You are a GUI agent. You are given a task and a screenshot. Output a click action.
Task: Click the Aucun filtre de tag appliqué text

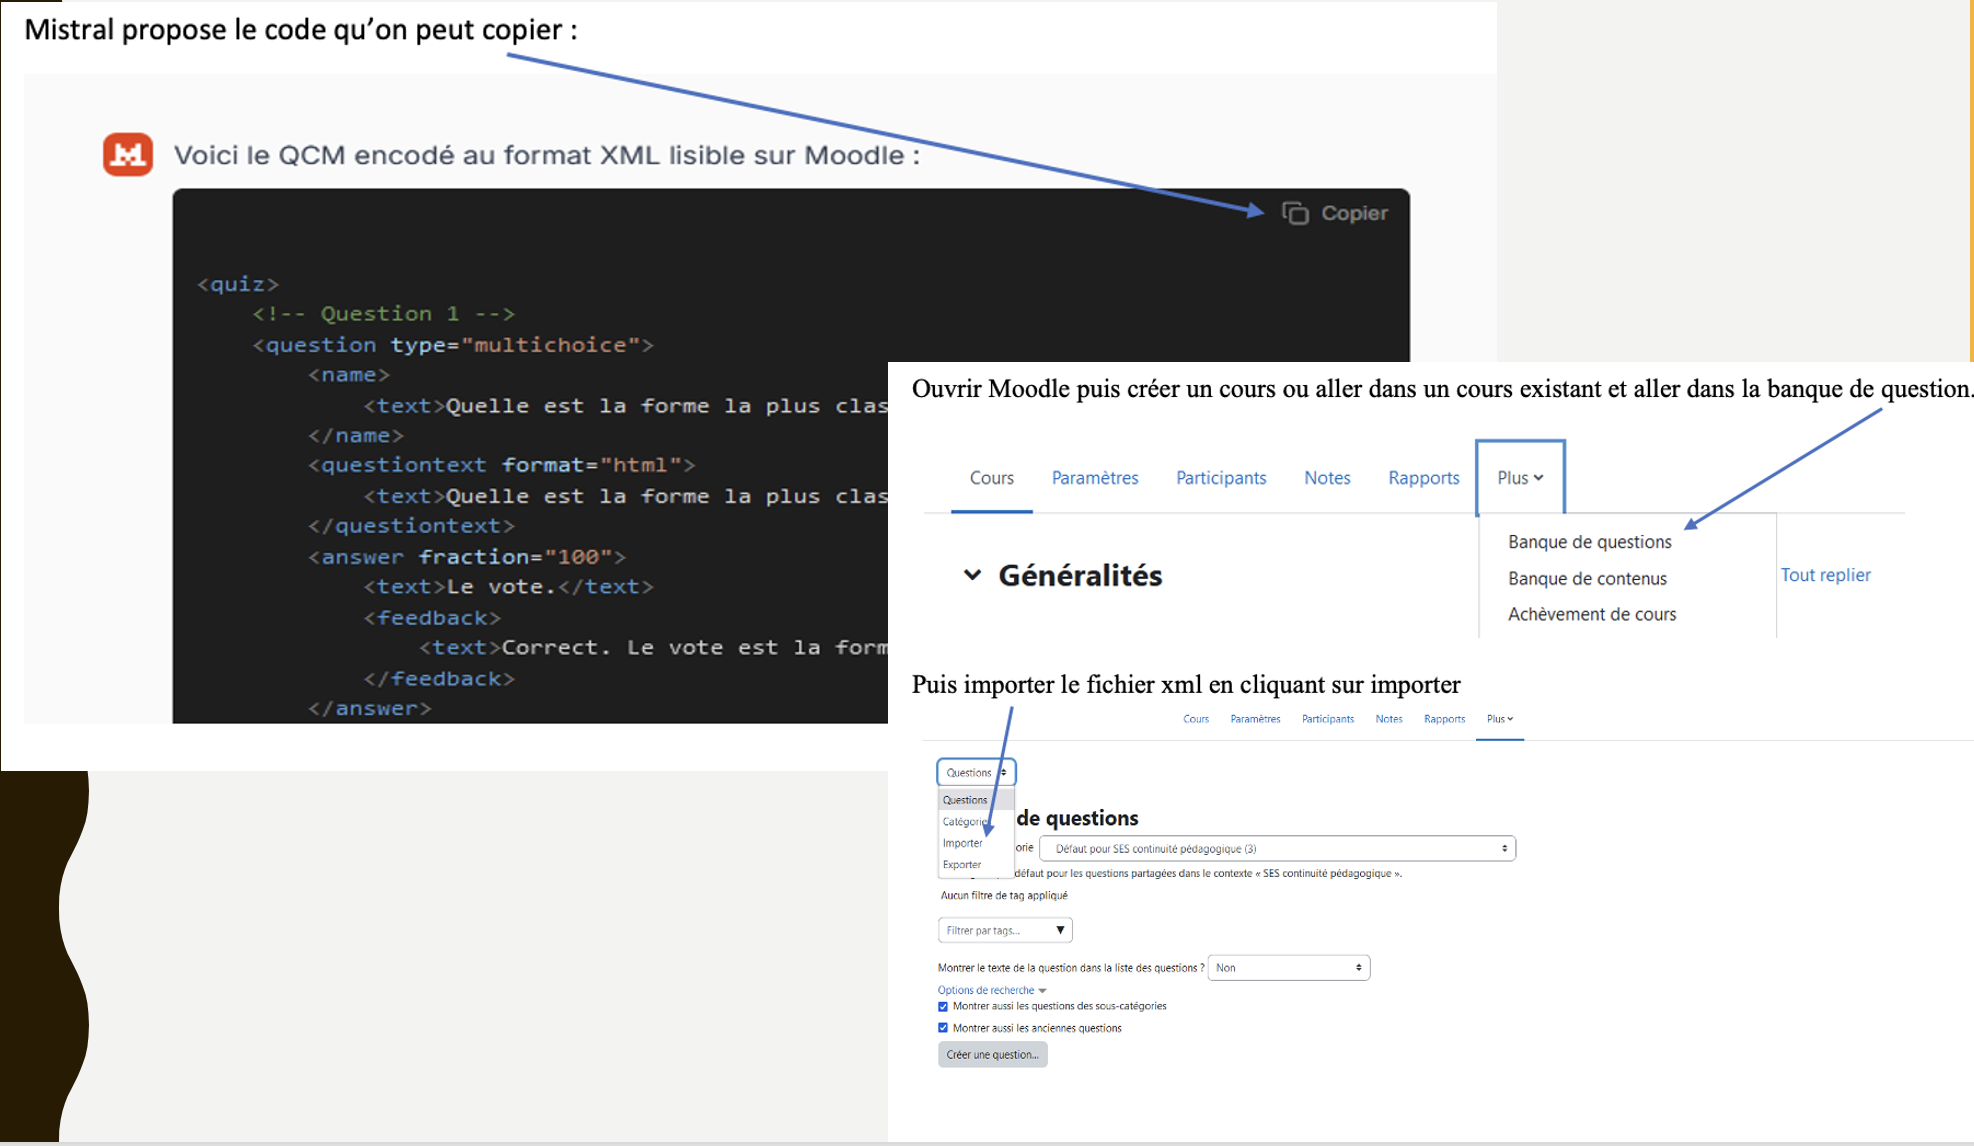[x=1004, y=895]
